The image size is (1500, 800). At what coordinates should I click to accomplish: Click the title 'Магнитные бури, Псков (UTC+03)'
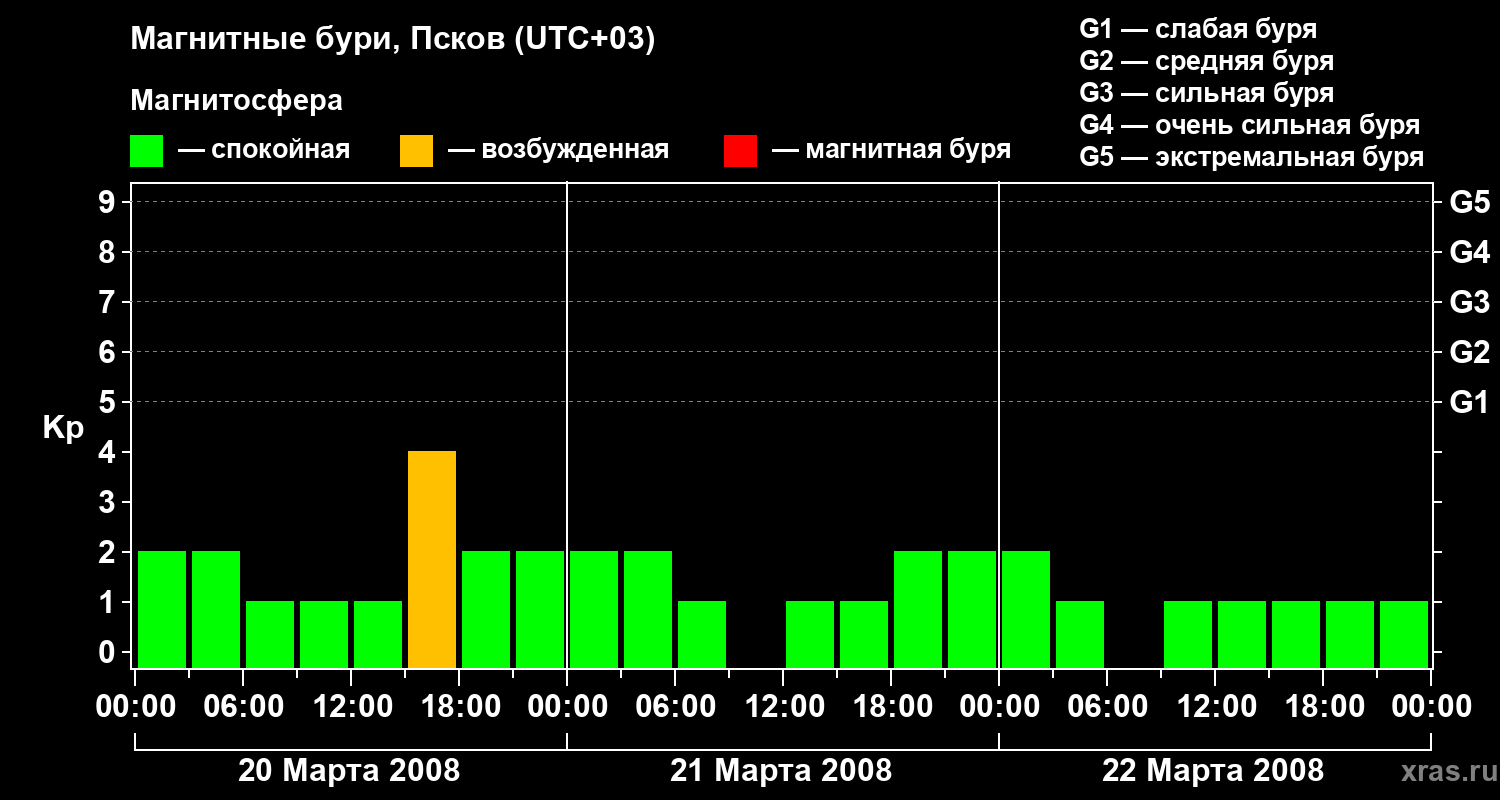(393, 40)
